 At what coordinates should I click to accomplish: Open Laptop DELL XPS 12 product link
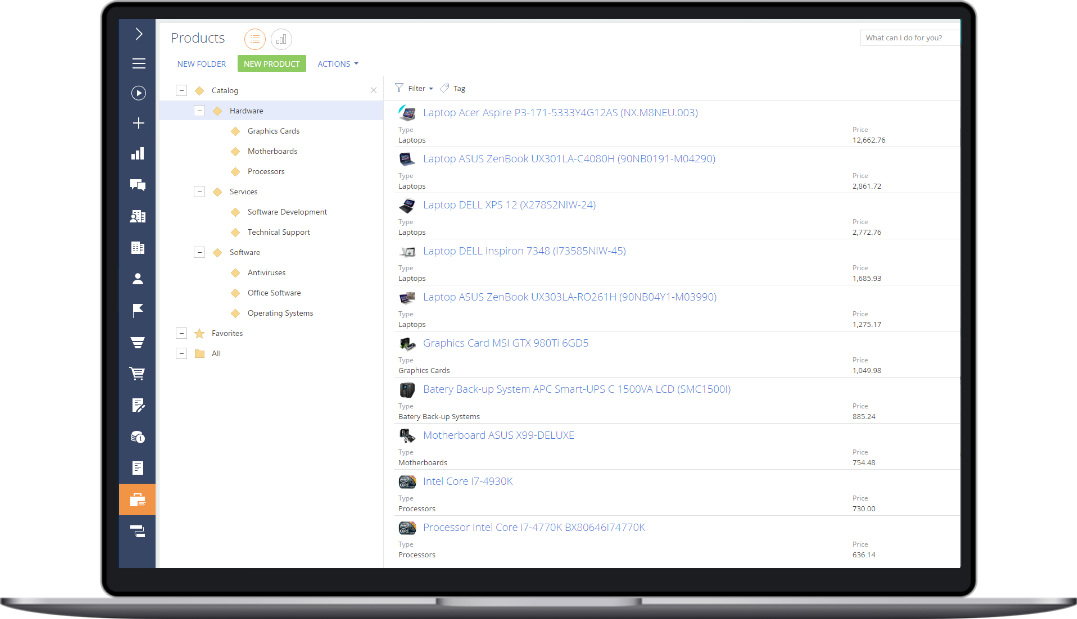click(509, 205)
